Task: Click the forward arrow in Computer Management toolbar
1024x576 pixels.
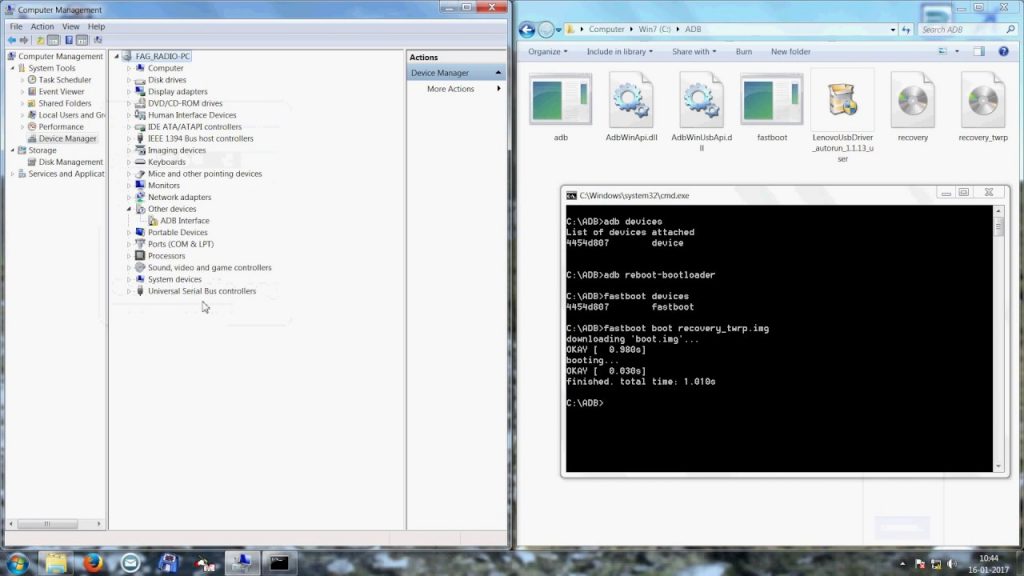Action: (x=24, y=40)
